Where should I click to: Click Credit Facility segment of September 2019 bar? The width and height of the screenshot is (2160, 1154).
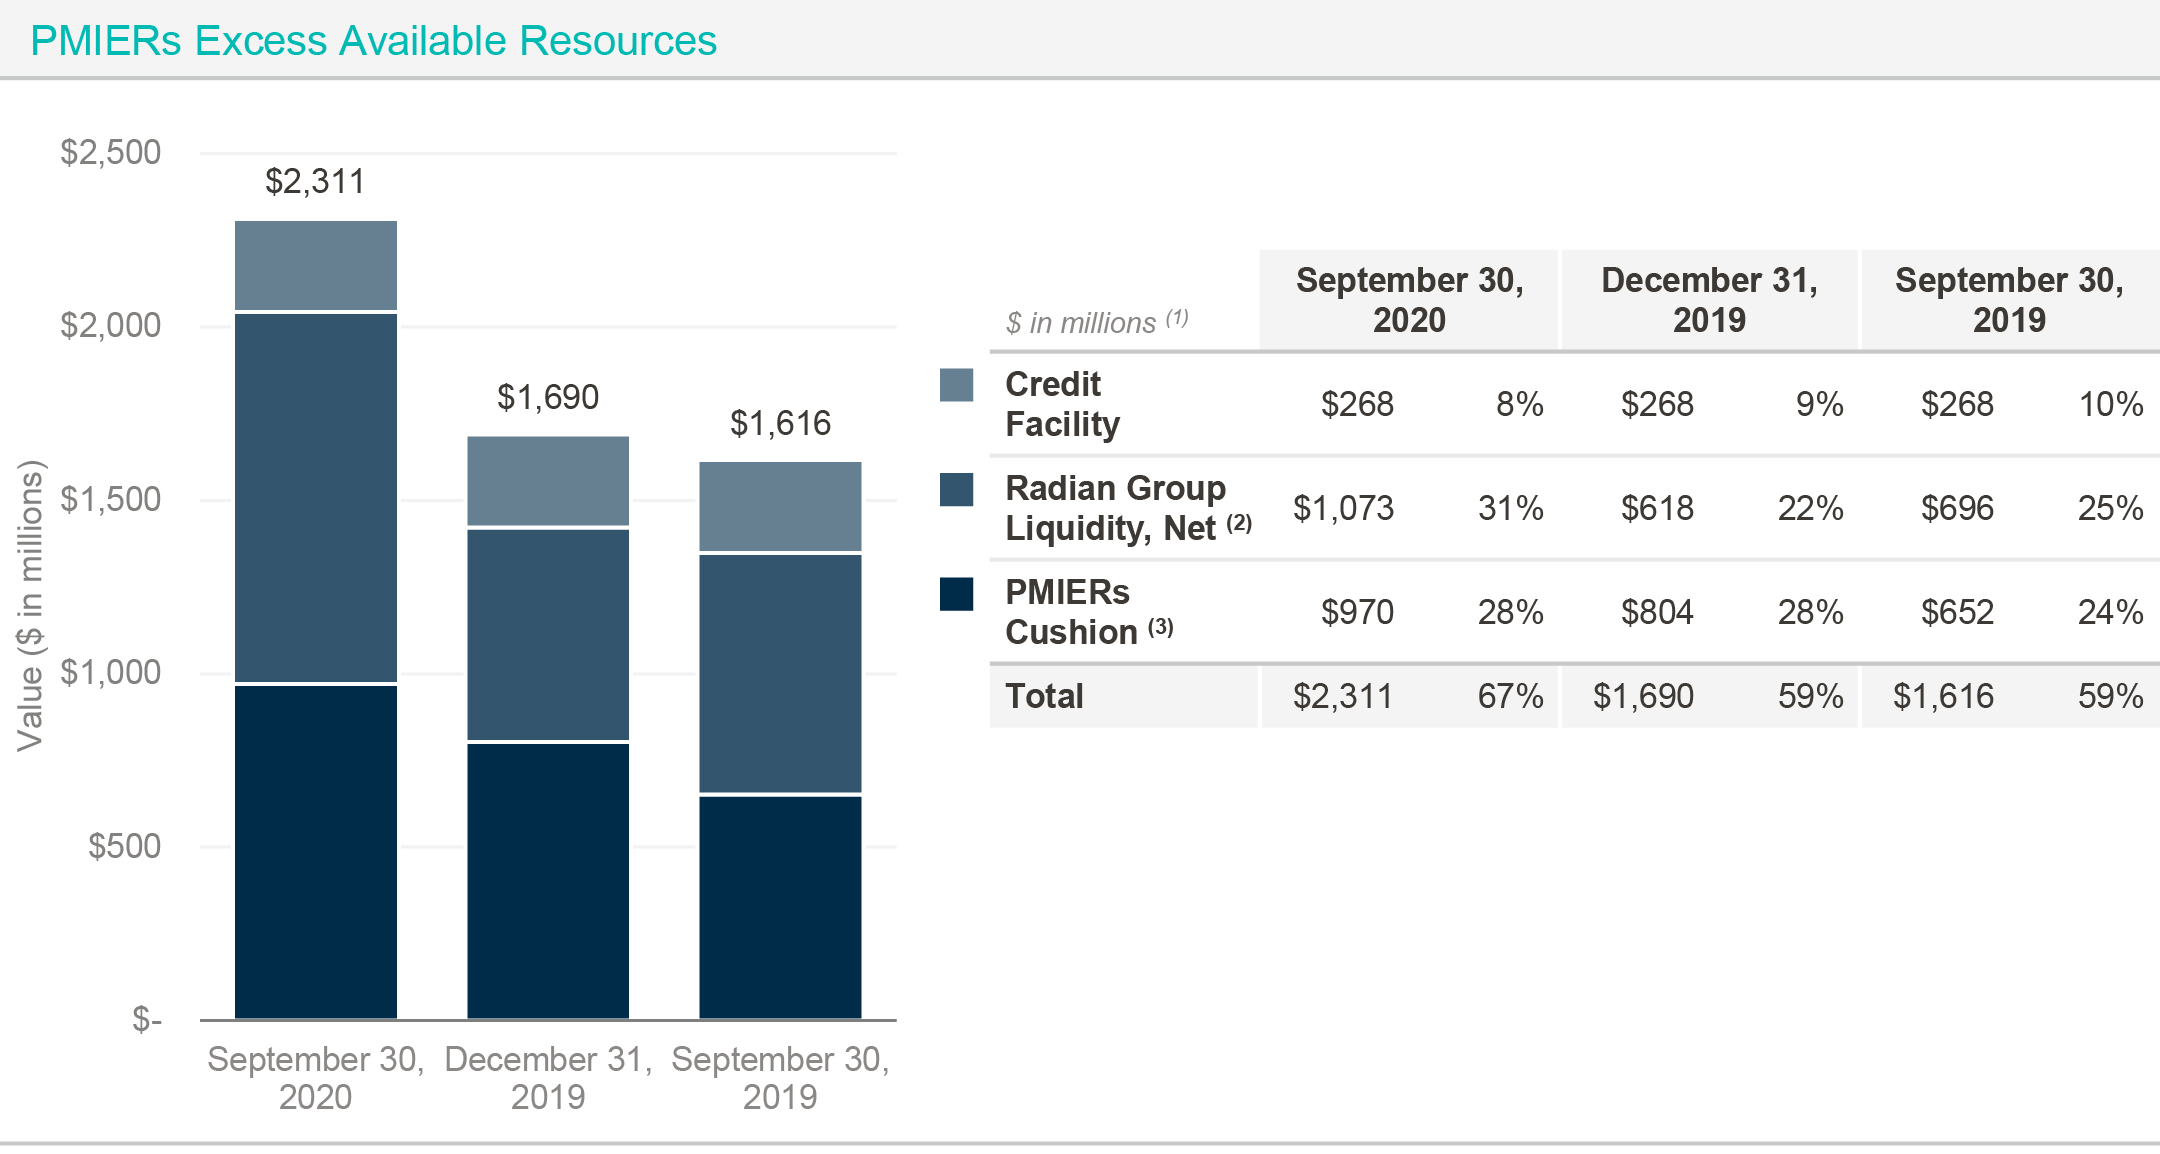780,506
